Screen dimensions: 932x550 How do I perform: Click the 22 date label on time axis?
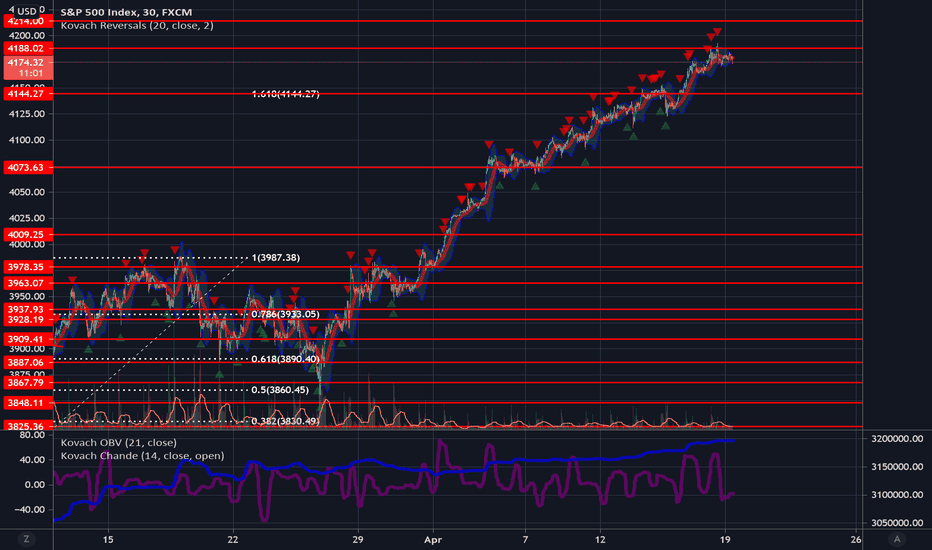coord(232,540)
